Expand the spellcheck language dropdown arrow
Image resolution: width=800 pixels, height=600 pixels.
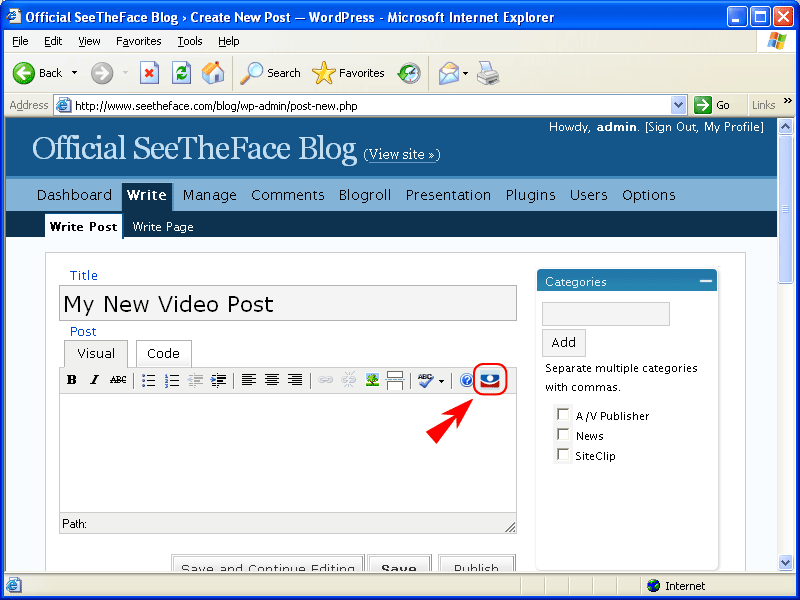pyautogui.click(x=441, y=381)
